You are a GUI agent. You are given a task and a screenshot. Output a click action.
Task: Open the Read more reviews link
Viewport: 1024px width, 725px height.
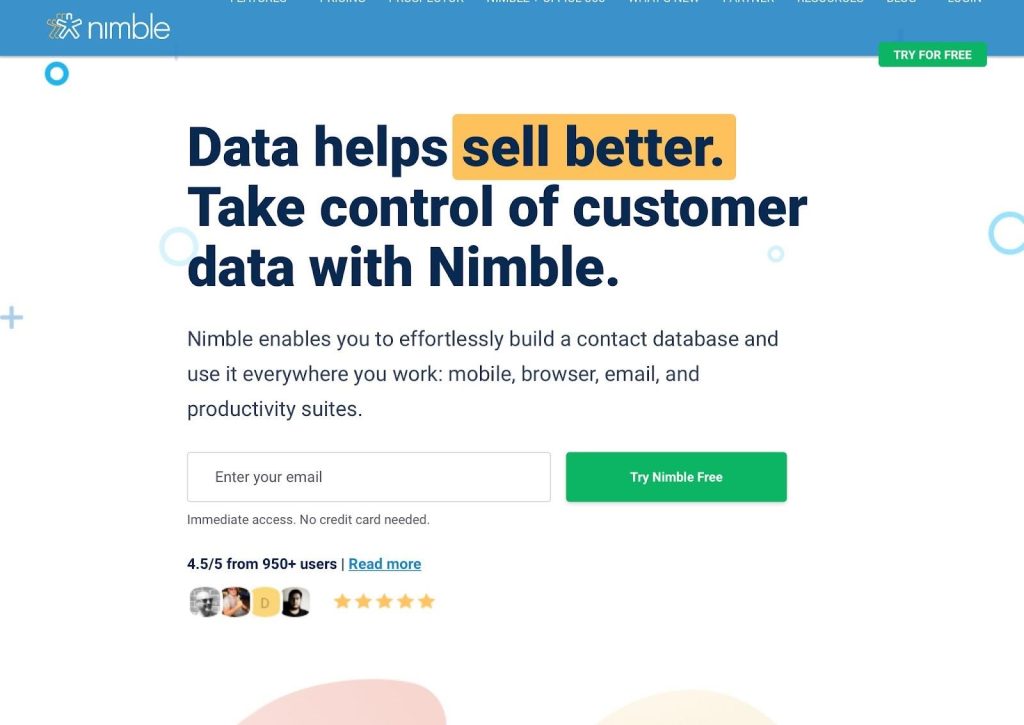pyautogui.click(x=385, y=564)
